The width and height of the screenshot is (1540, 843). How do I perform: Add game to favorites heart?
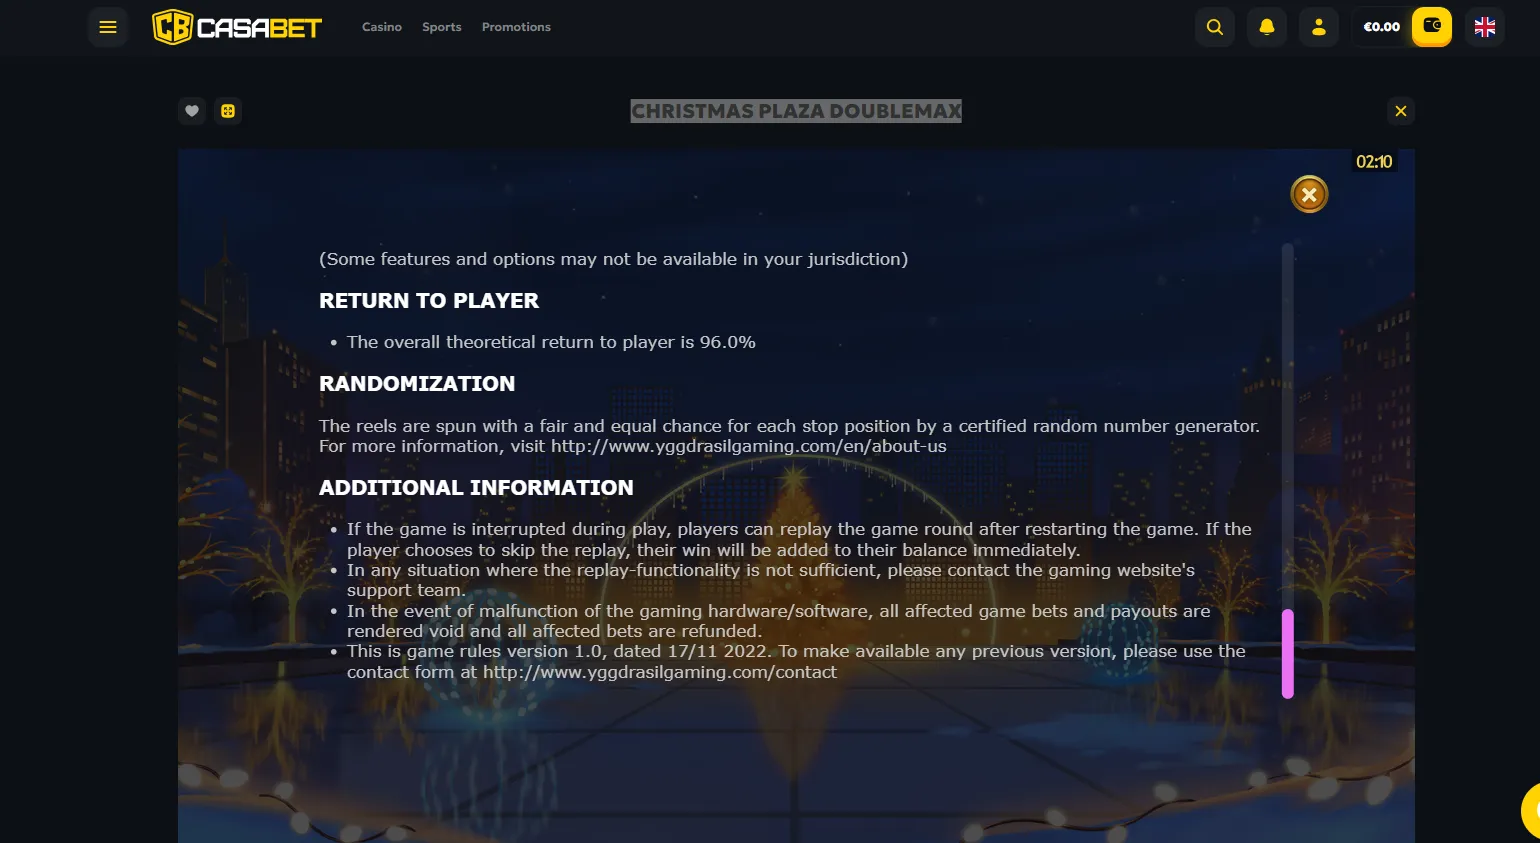(192, 111)
